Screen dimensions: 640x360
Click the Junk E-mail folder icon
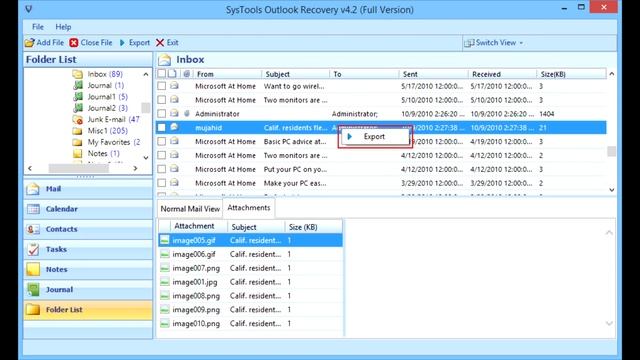[78, 120]
